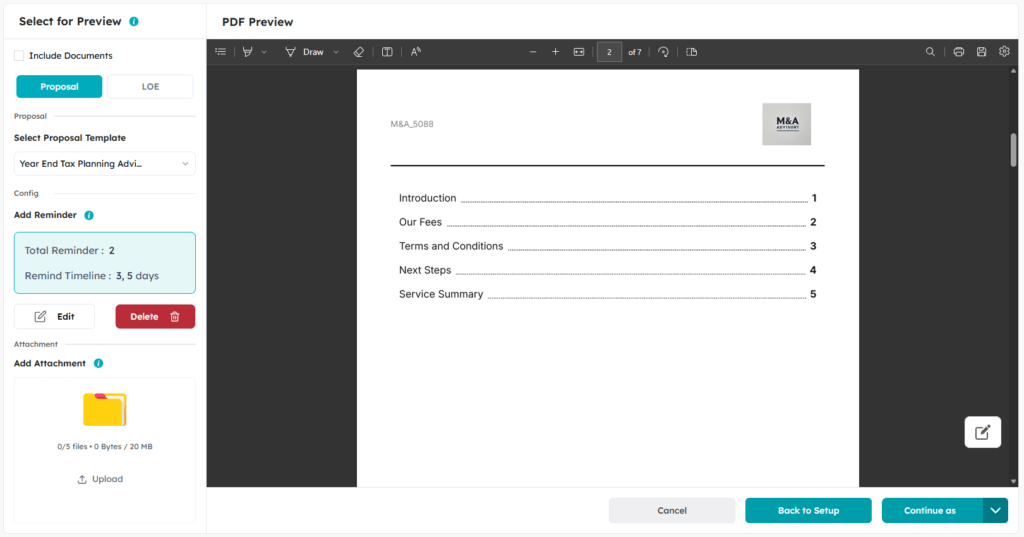Expand the Continue as dropdown arrow

[x=995, y=510]
